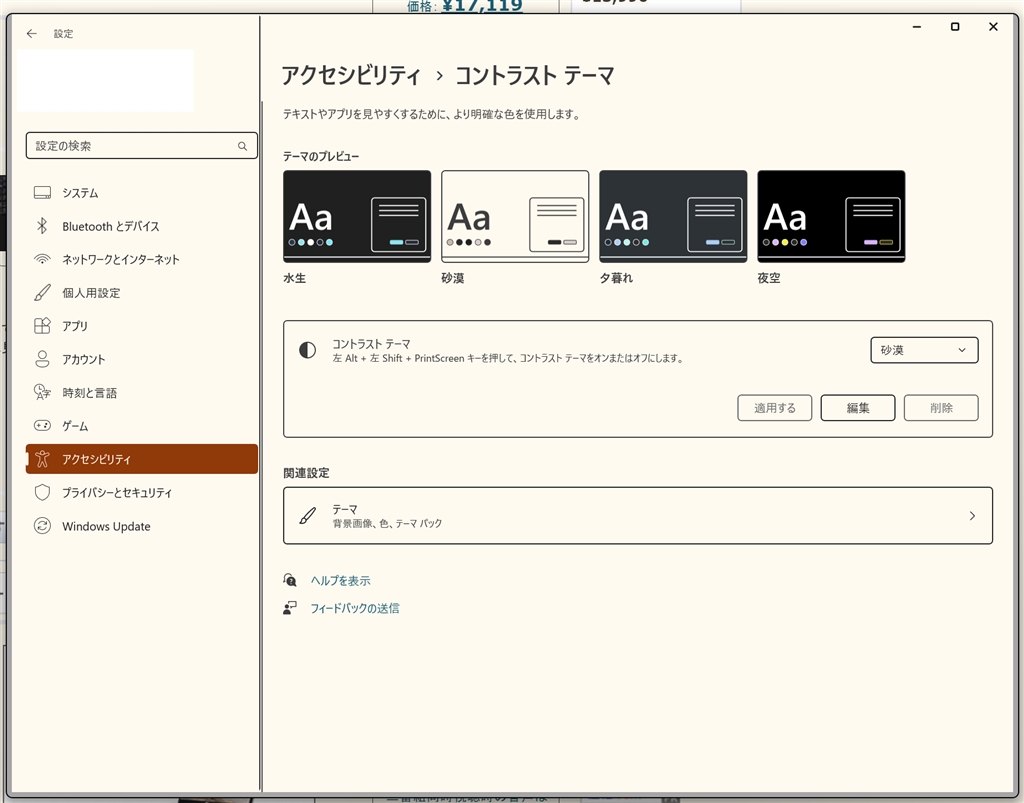Click the ゲーム controller icon
1024x803 pixels.
42,426
